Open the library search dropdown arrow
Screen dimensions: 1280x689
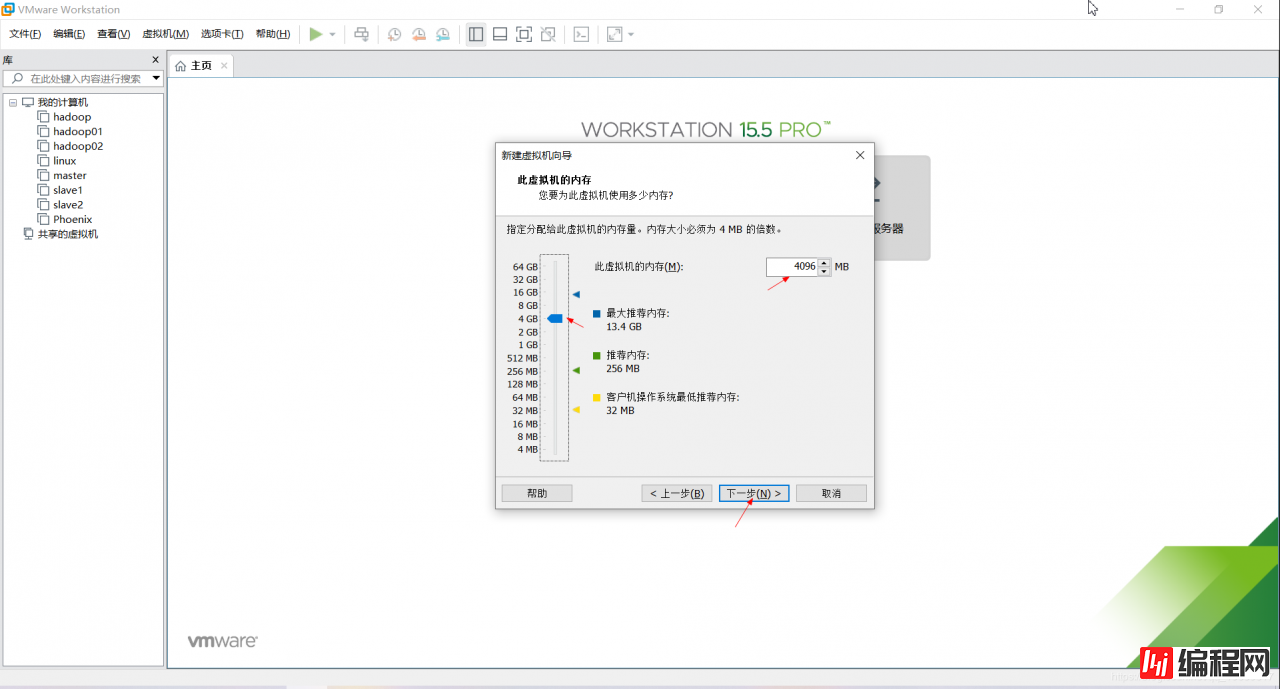tap(157, 78)
